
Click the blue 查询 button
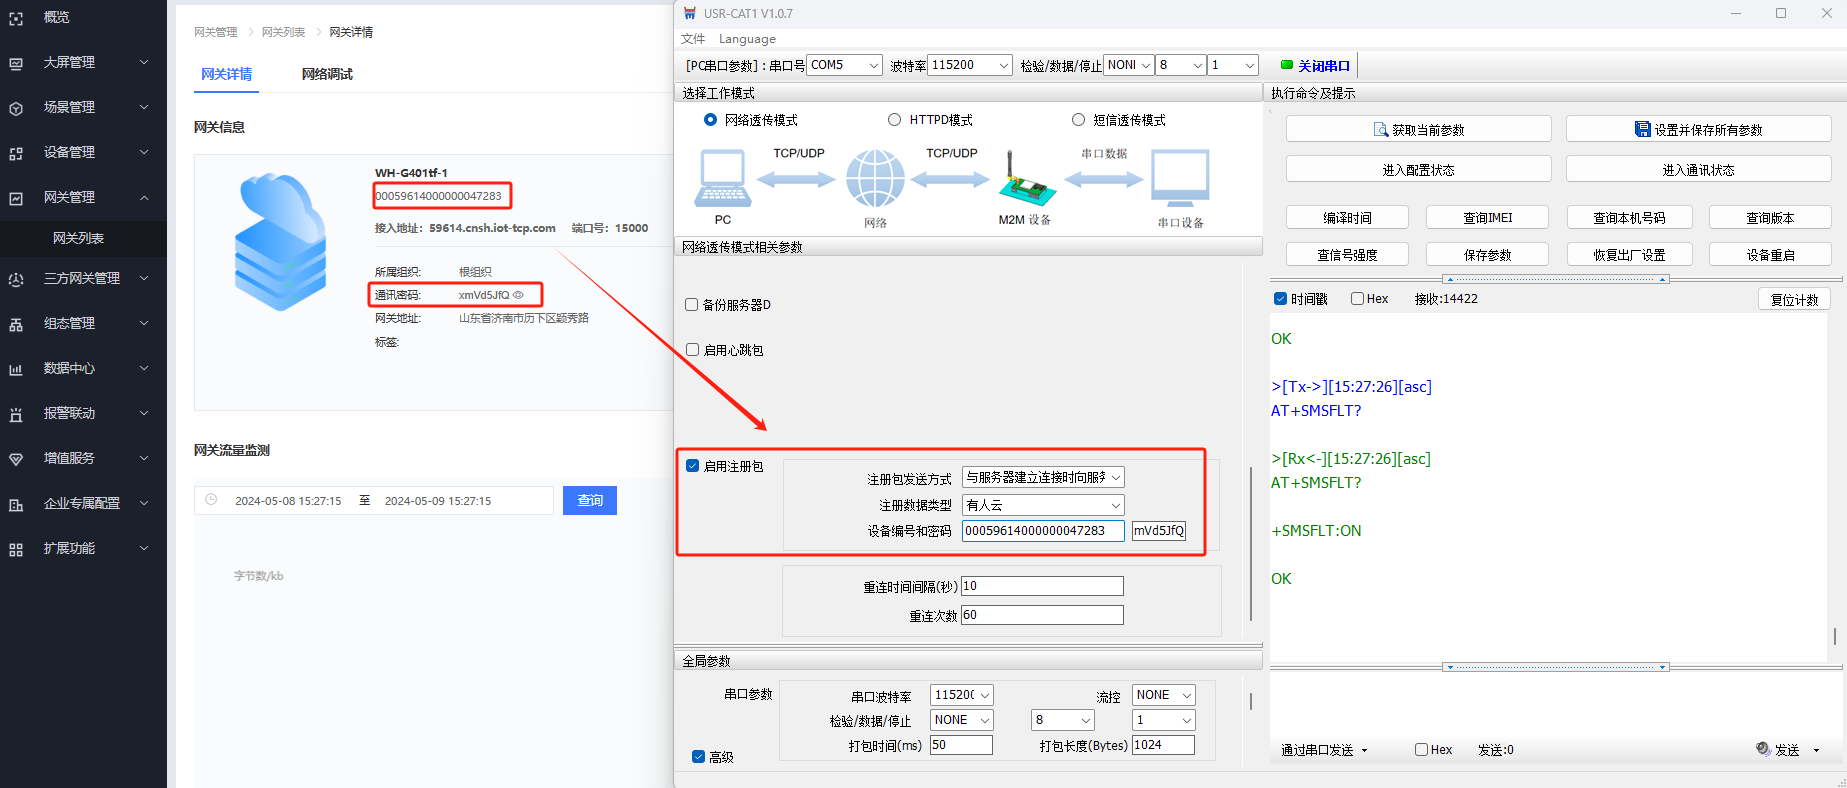click(590, 500)
